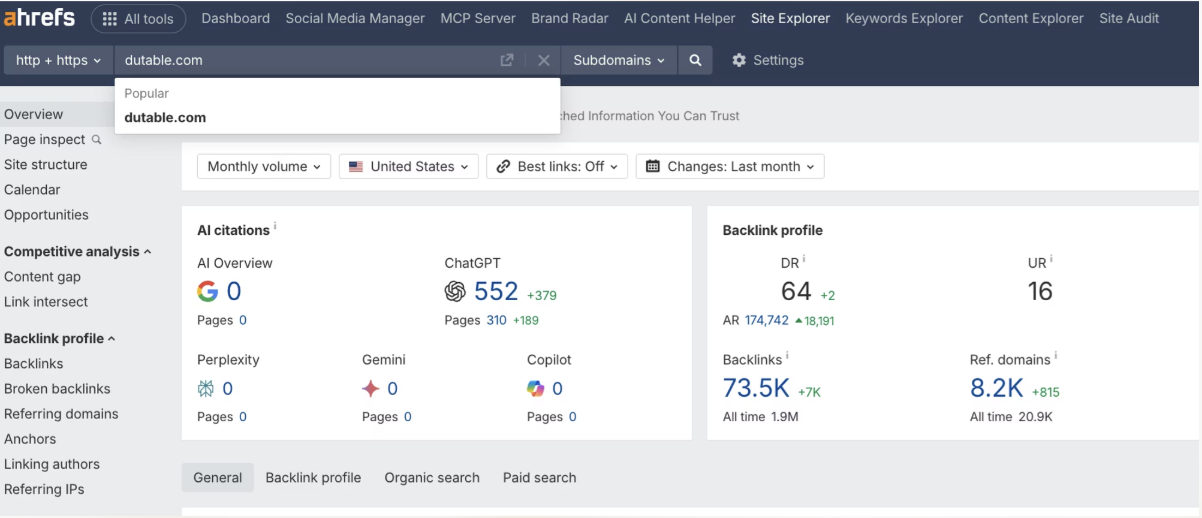This screenshot has width=1202, height=518.
Task: Expand United States country dropdown
Action: (x=409, y=167)
